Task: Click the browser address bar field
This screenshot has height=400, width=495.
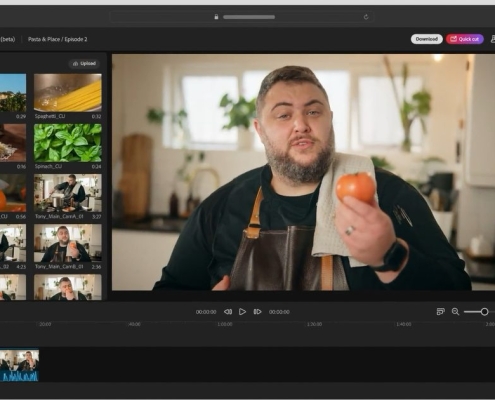Action: tap(242, 17)
